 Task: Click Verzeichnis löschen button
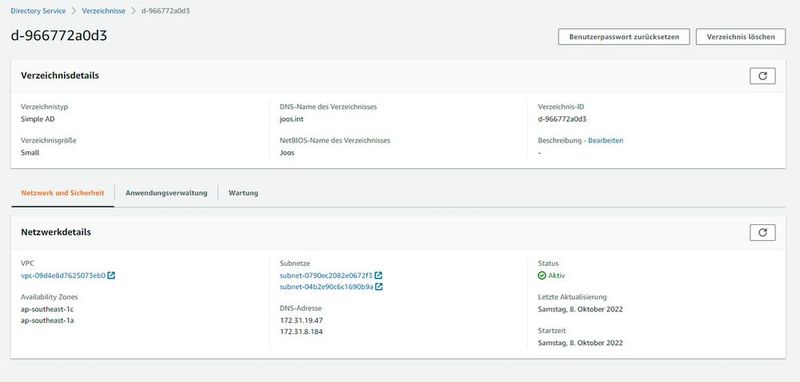pyautogui.click(x=740, y=37)
